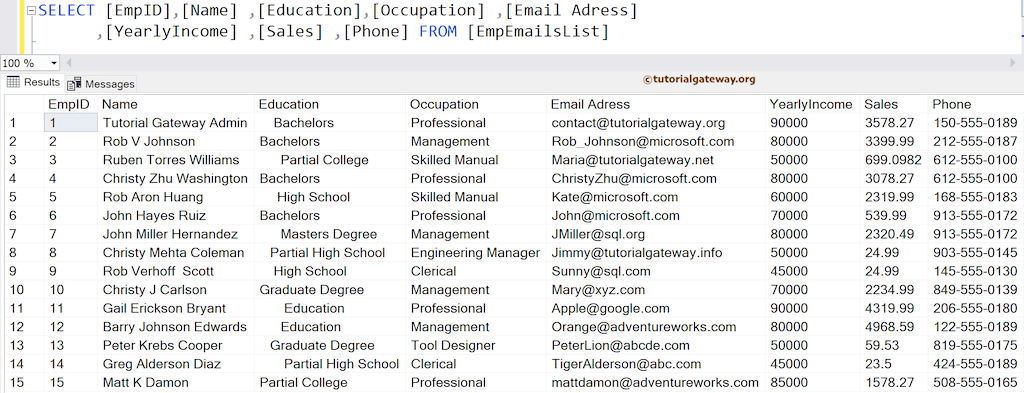
Task: Click the contact@tutorialgateway.org email cell
Action: click(x=656, y=123)
